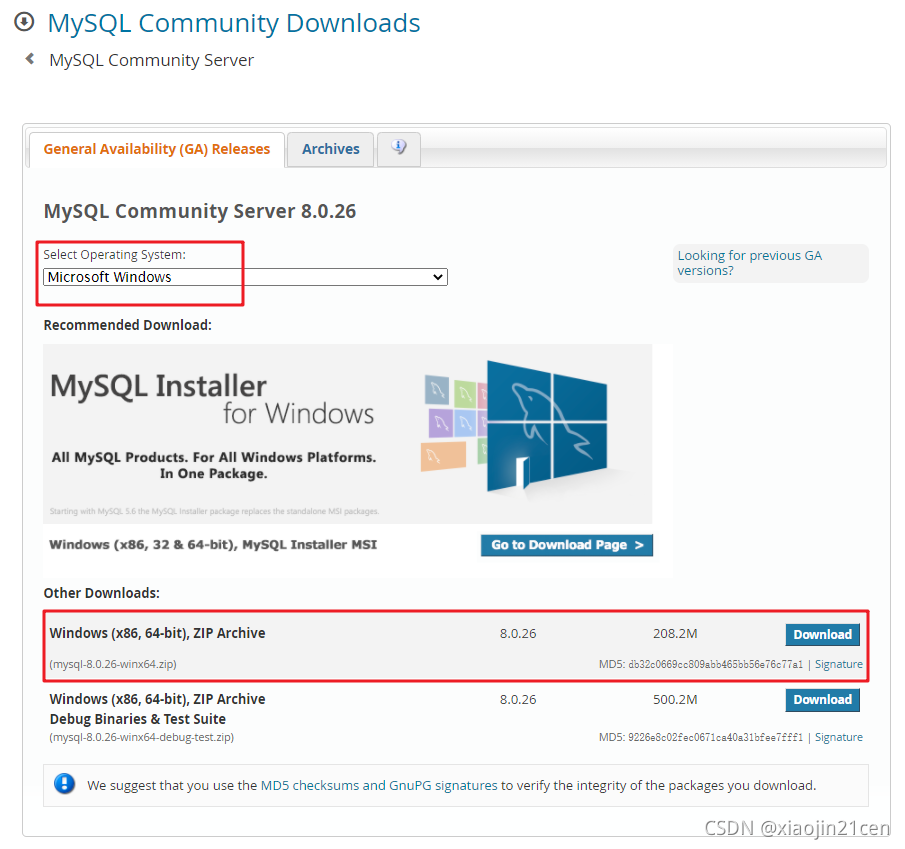The image size is (905, 849).
Task: Click the Other Downloads label
Action: 102,593
